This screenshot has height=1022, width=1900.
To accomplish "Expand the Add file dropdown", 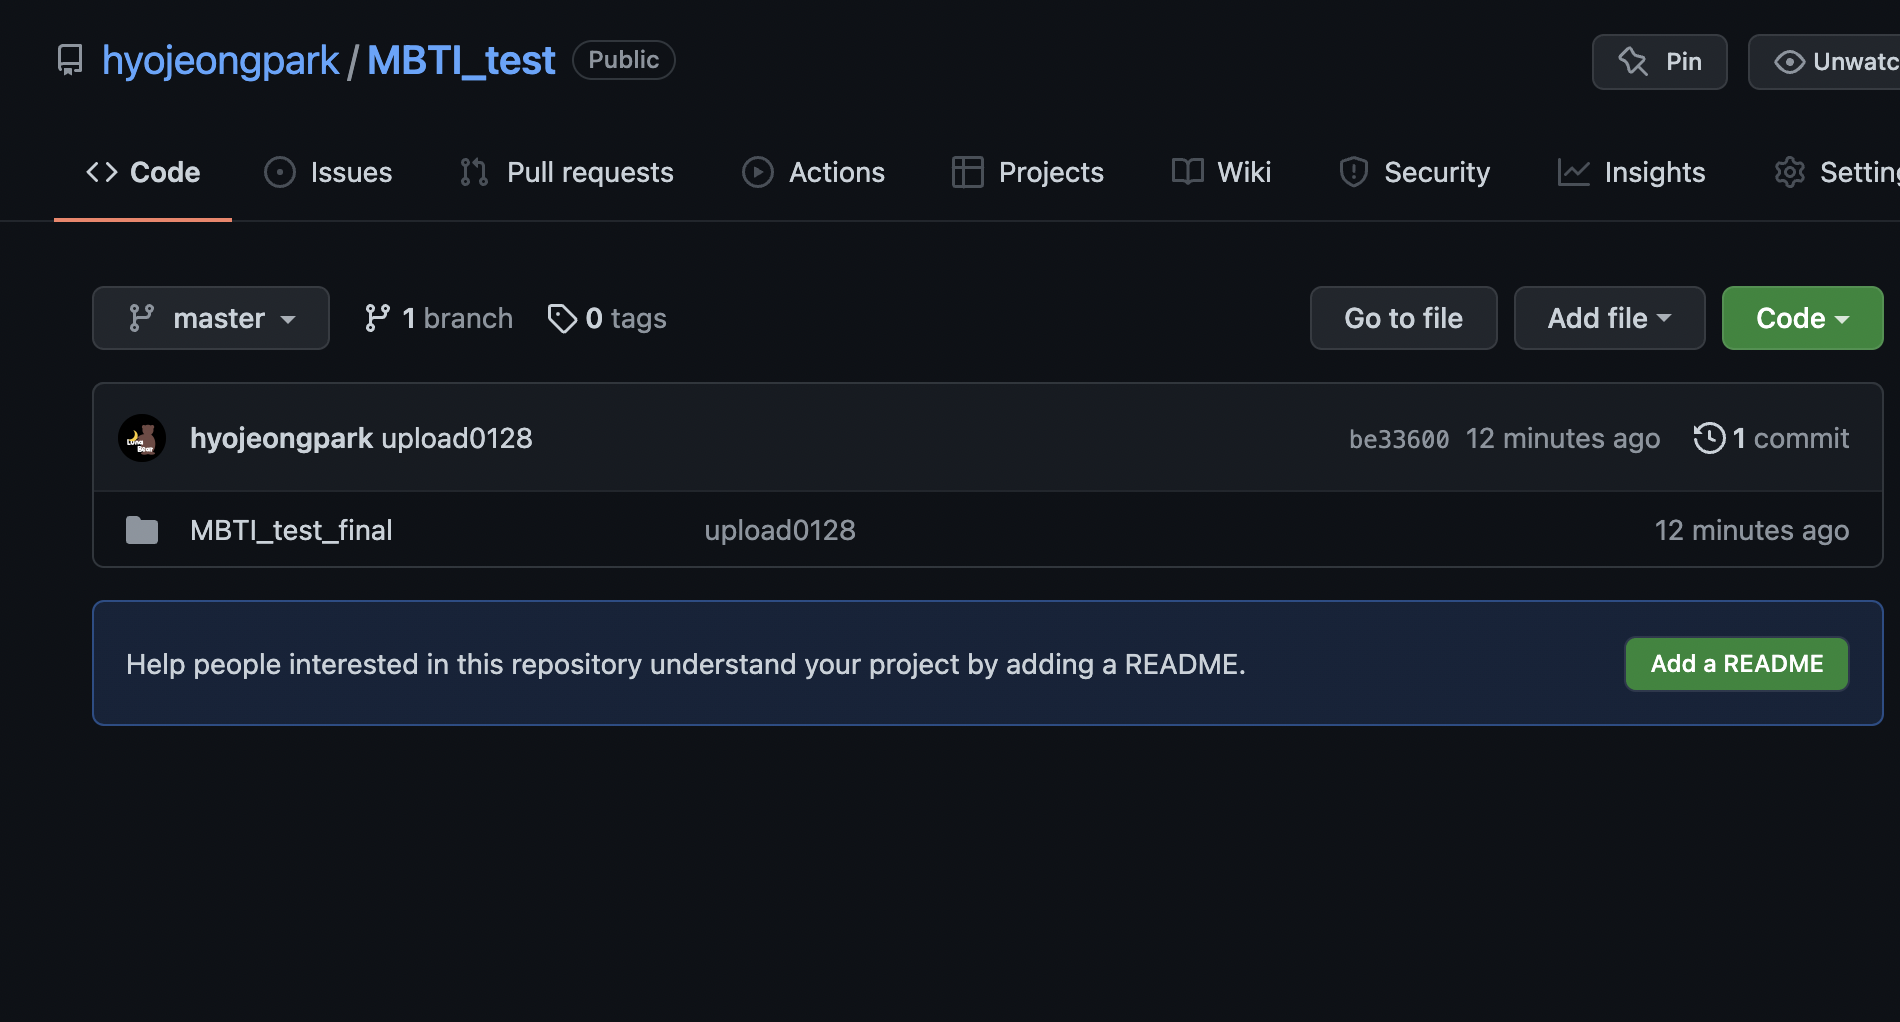I will click(1610, 318).
